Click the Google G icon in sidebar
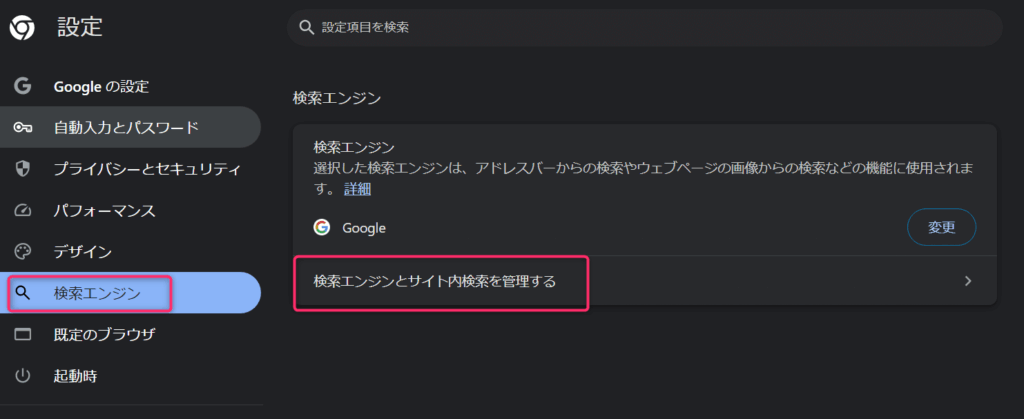The image size is (1024, 419). (23, 86)
